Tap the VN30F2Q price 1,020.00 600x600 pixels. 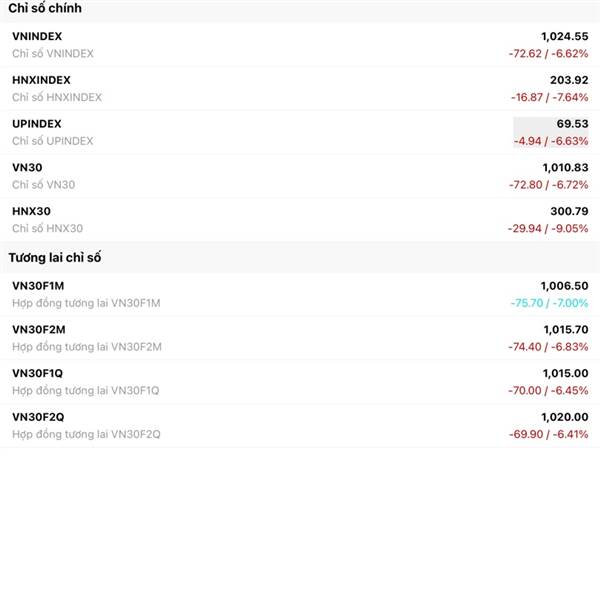pyautogui.click(x=564, y=417)
